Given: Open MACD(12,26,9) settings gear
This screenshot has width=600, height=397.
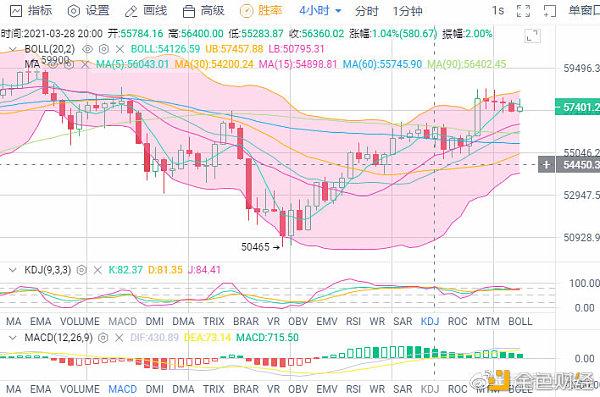Looking at the screenshot, I should [x=103, y=338].
